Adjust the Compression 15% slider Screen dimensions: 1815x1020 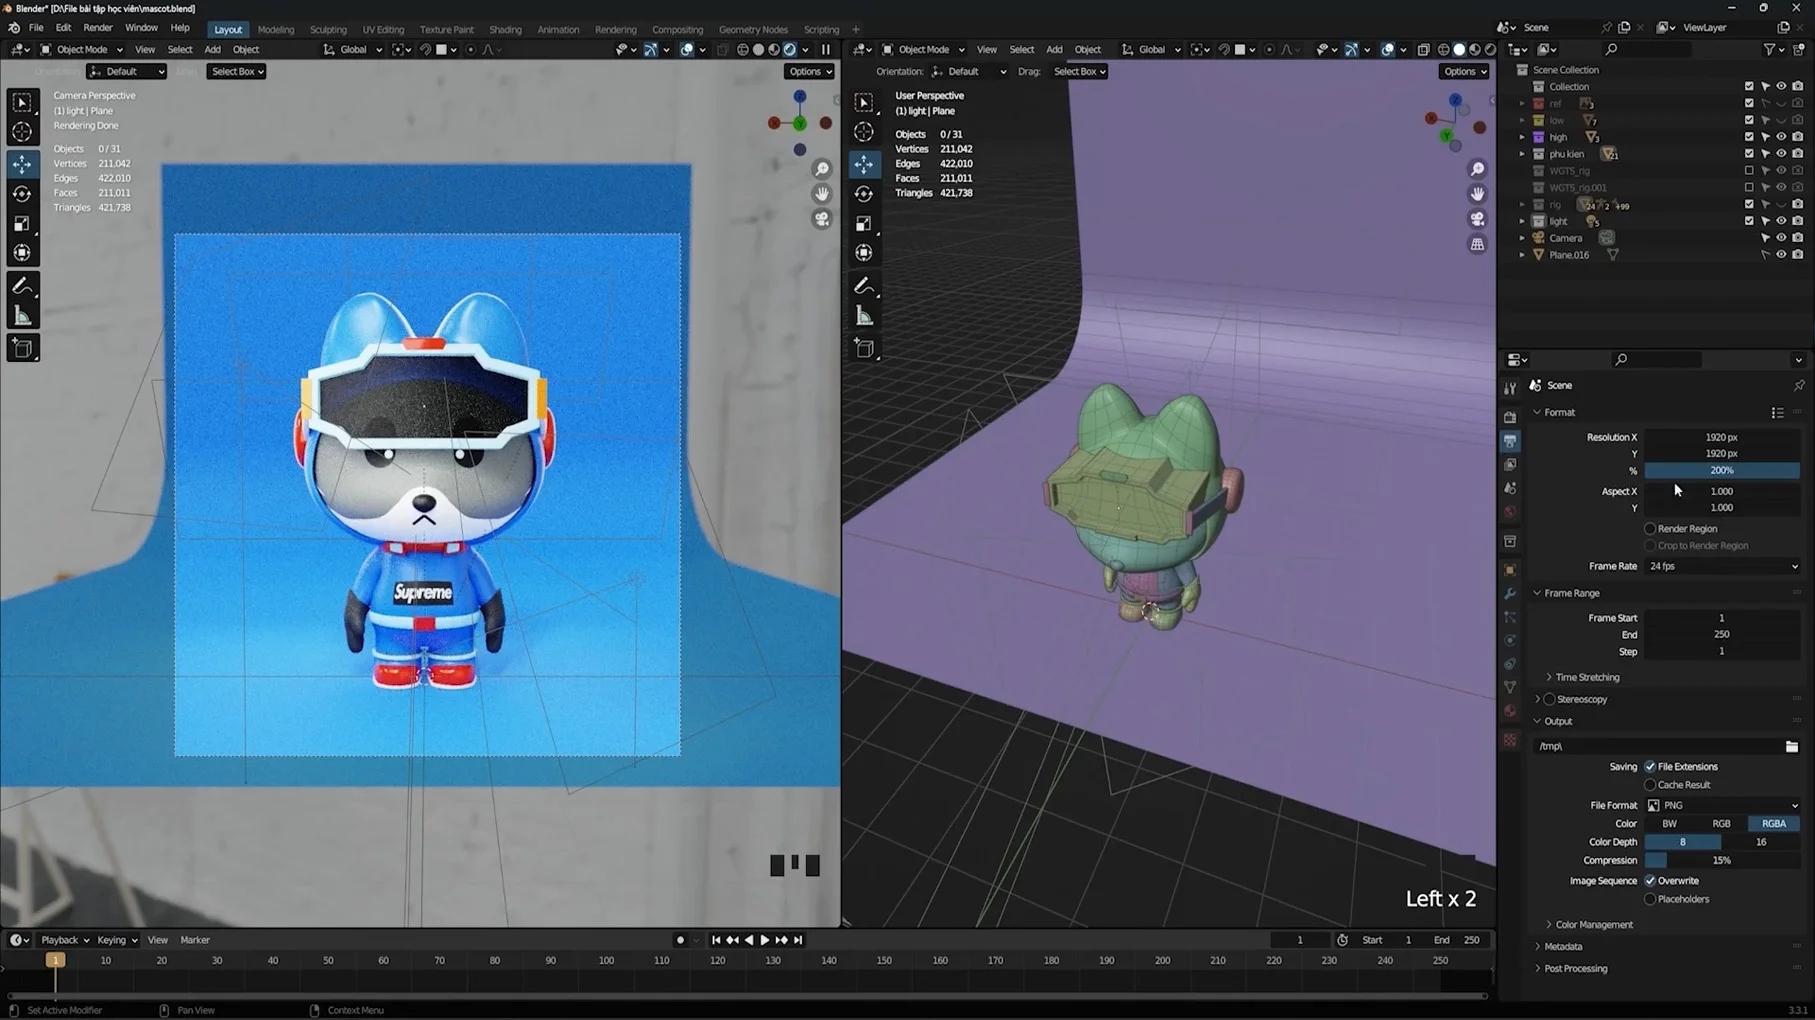pyautogui.click(x=1722, y=861)
